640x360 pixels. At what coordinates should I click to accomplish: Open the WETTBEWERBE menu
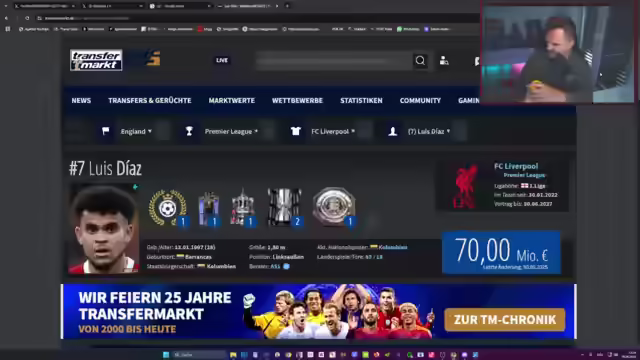tap(297, 100)
